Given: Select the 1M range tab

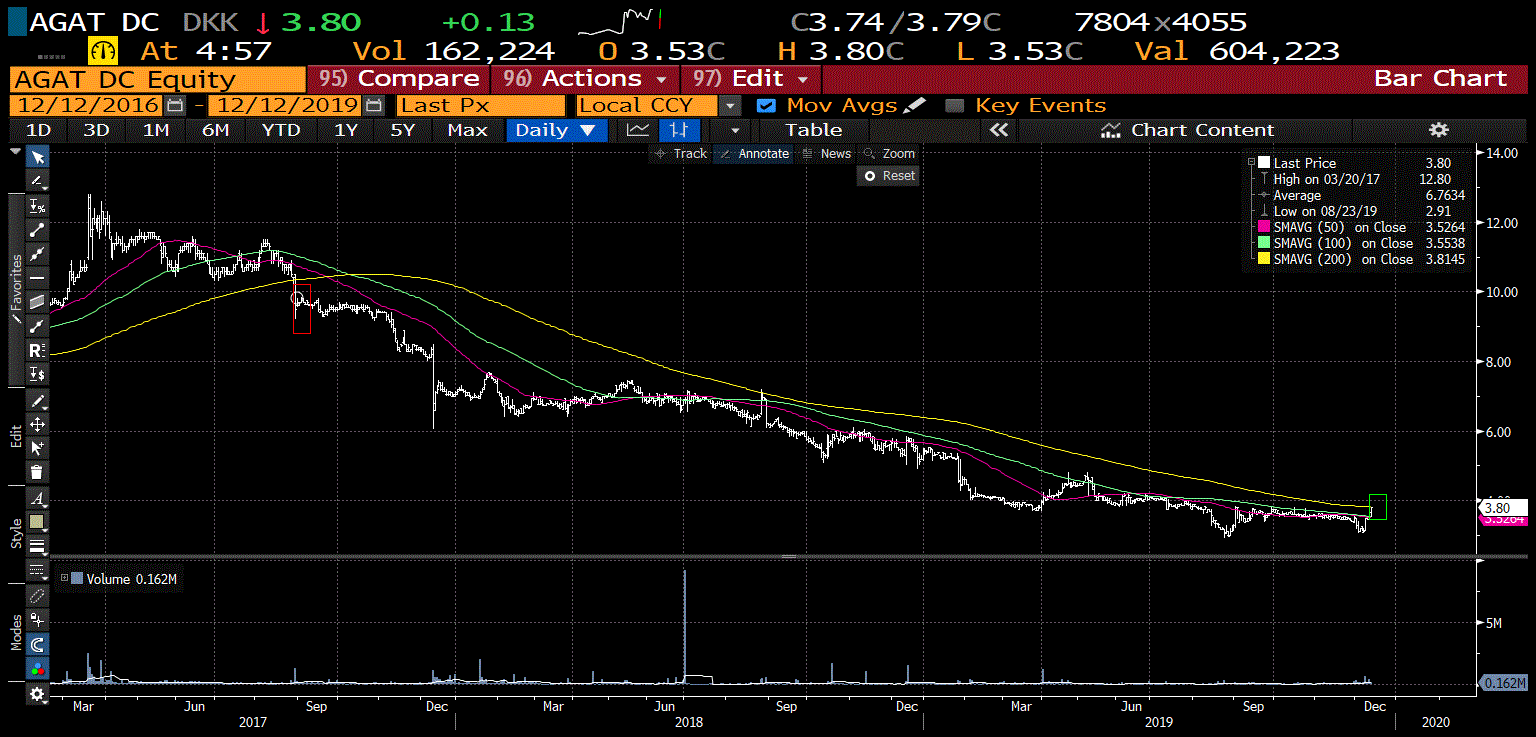Looking at the screenshot, I should click(x=156, y=130).
